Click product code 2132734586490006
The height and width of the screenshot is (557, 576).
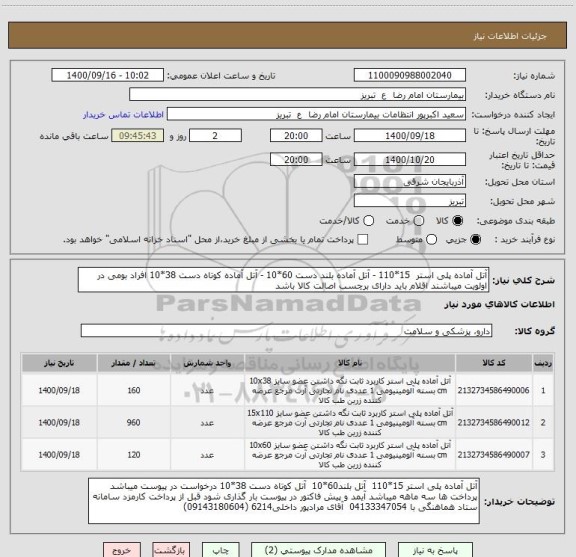click(x=494, y=390)
